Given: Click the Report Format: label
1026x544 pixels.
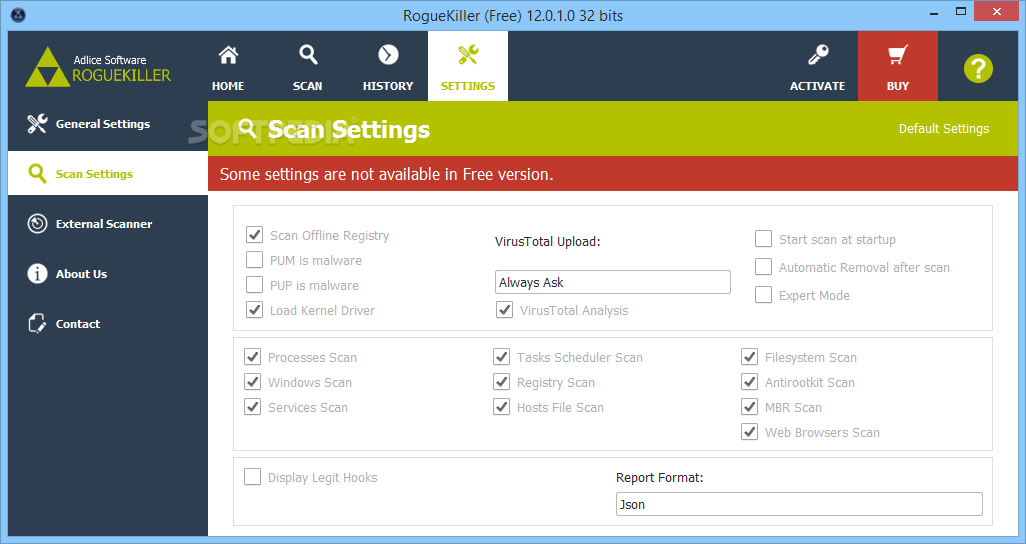Looking at the screenshot, I should pyautogui.click(x=660, y=478).
